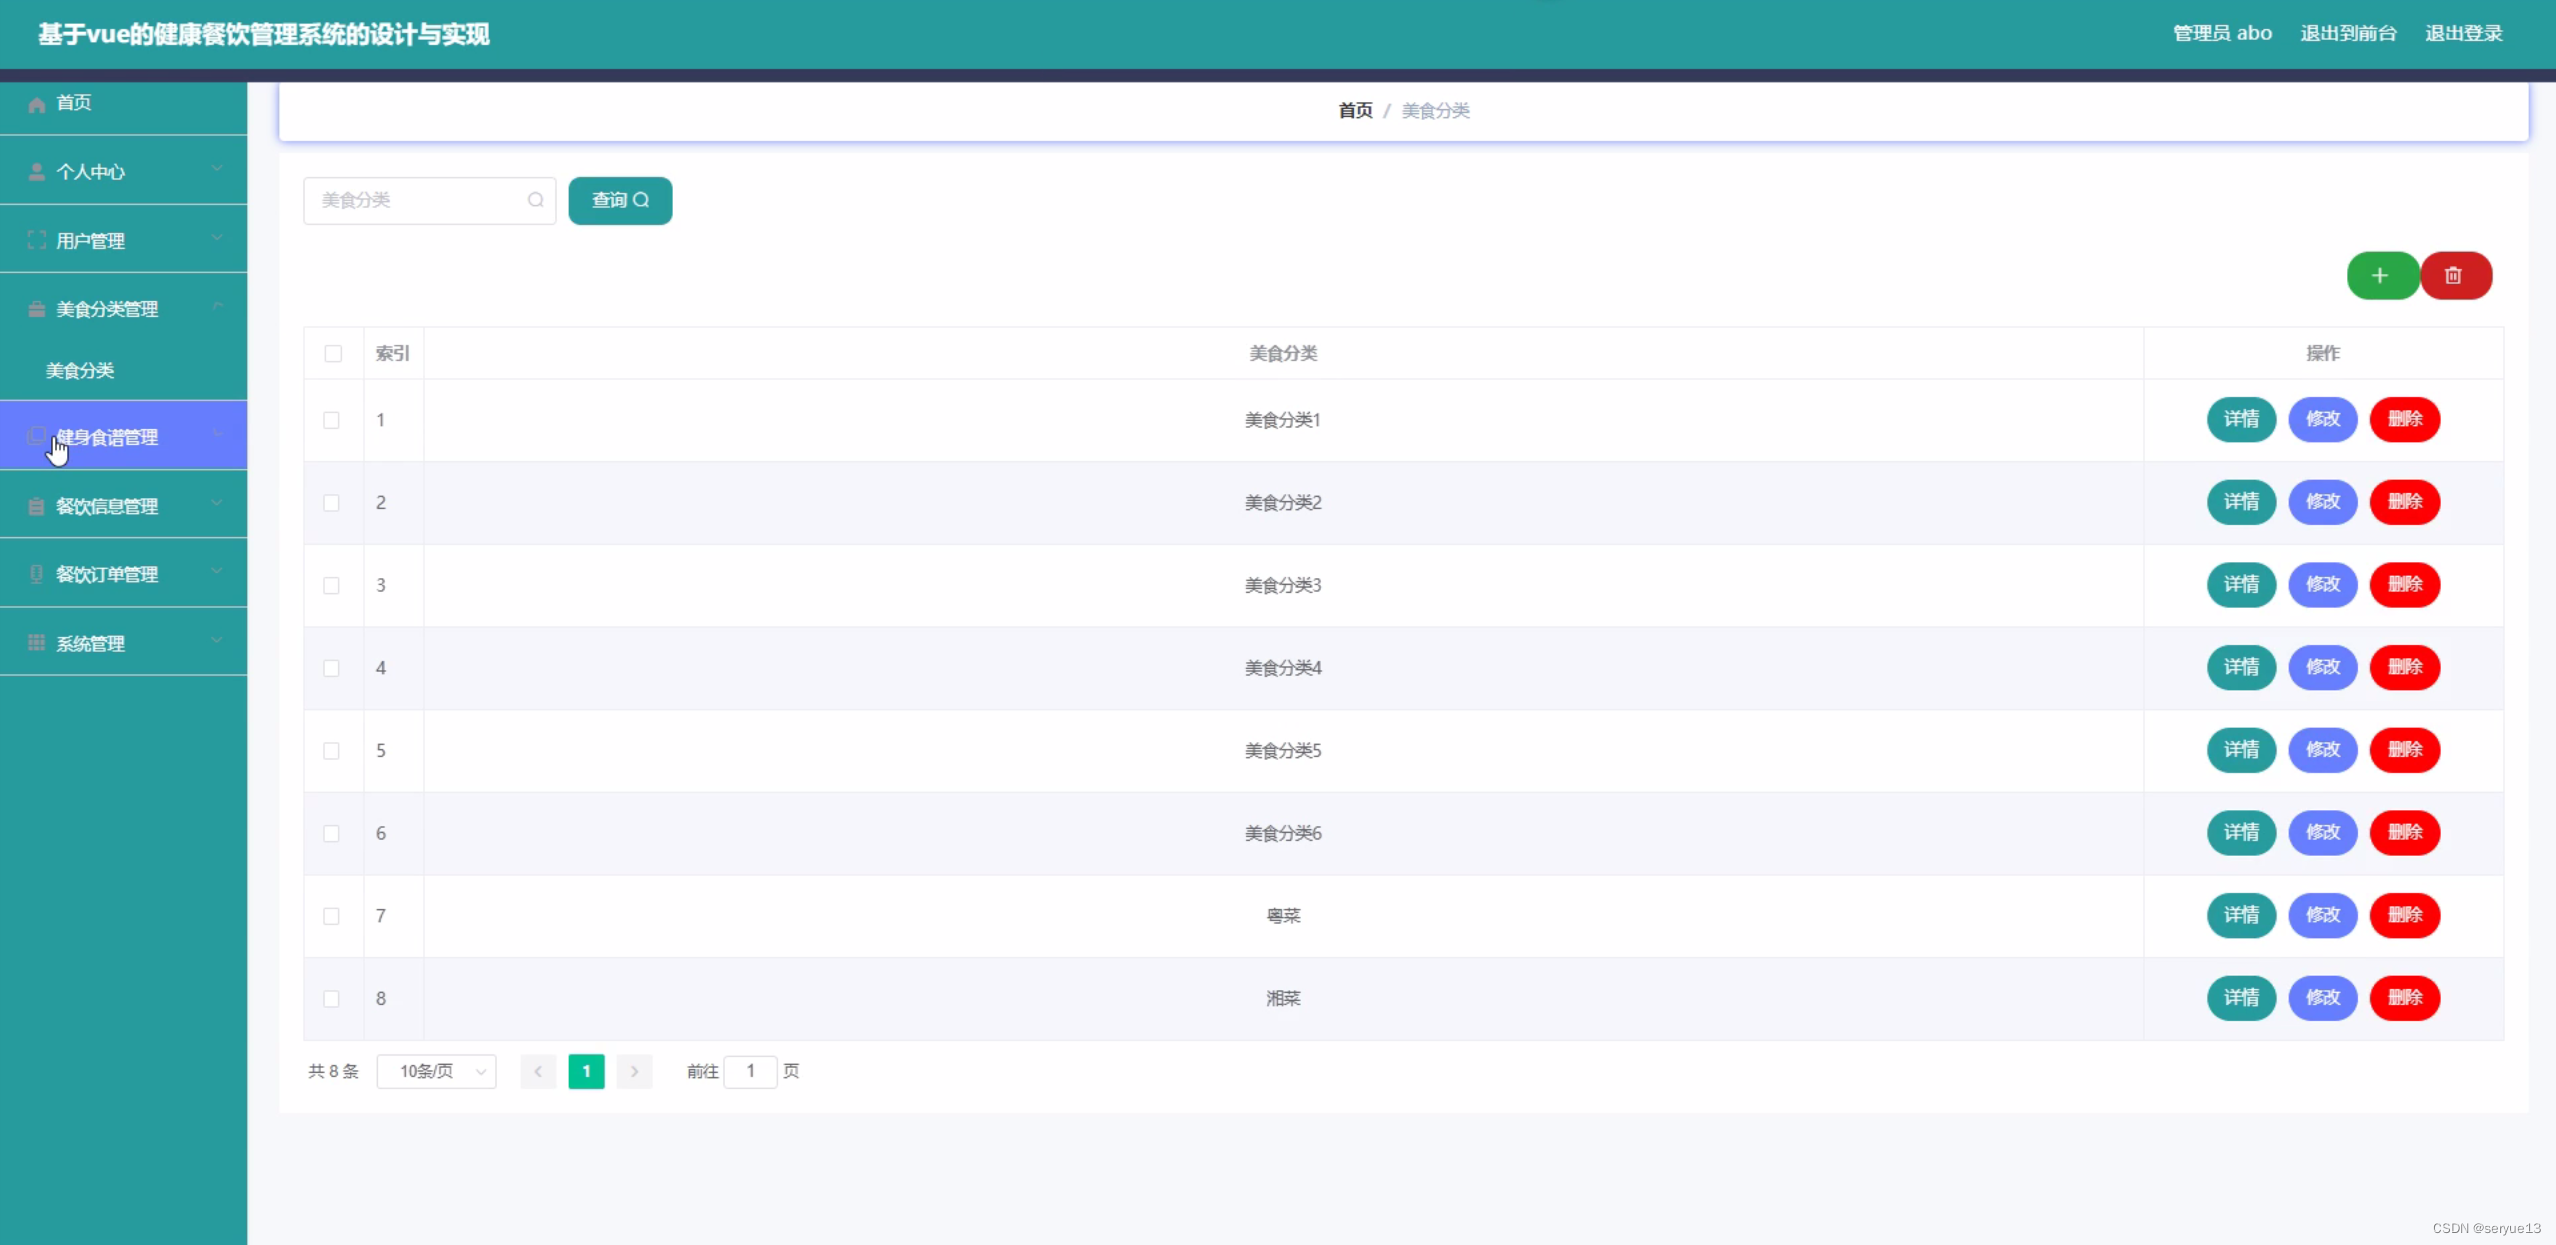The image size is (2556, 1245).
Task: Click 退出登录 in the top bar
Action: coord(2463,33)
